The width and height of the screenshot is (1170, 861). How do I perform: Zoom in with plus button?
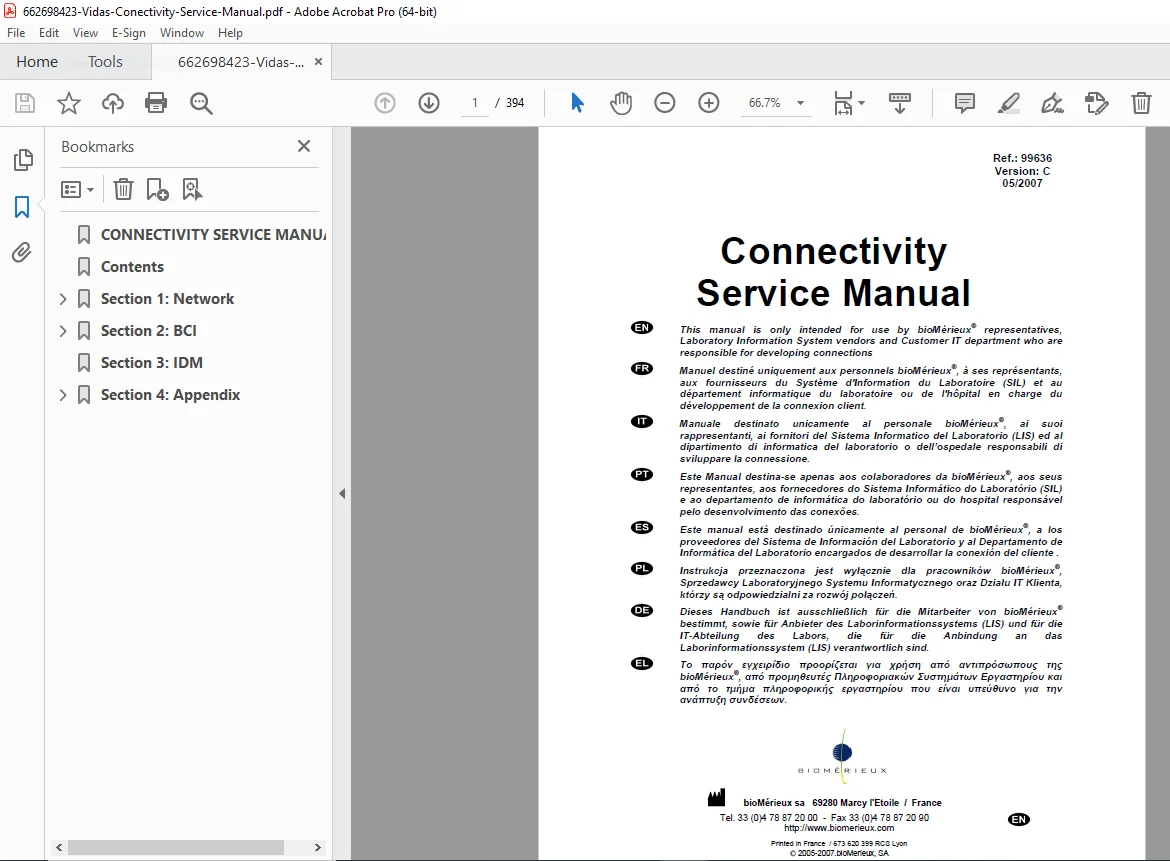[709, 103]
